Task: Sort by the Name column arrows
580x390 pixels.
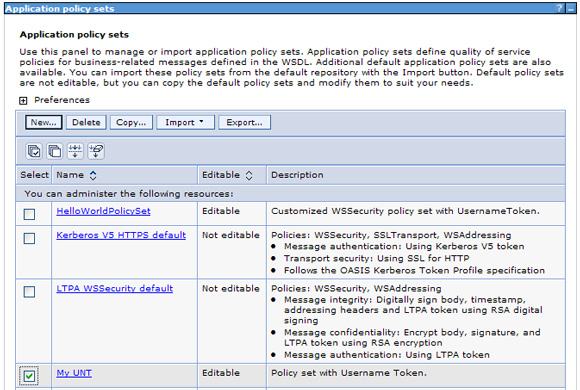Action: click(93, 175)
